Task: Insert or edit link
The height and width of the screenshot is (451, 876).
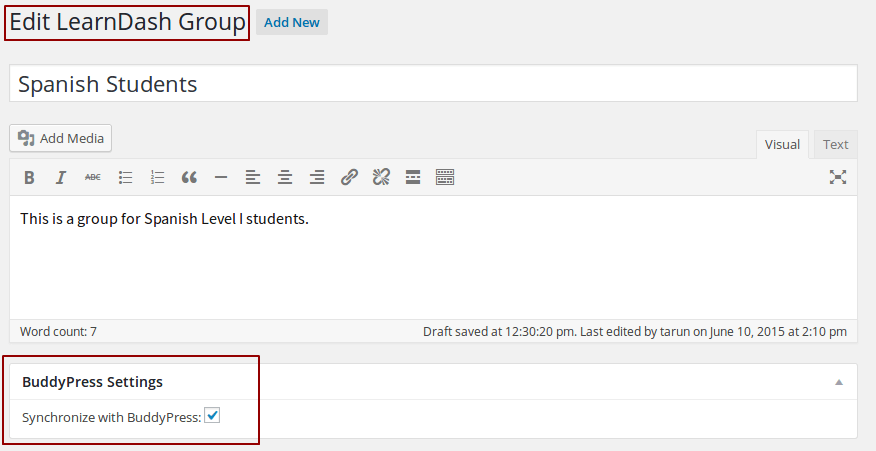Action: pyautogui.click(x=349, y=178)
